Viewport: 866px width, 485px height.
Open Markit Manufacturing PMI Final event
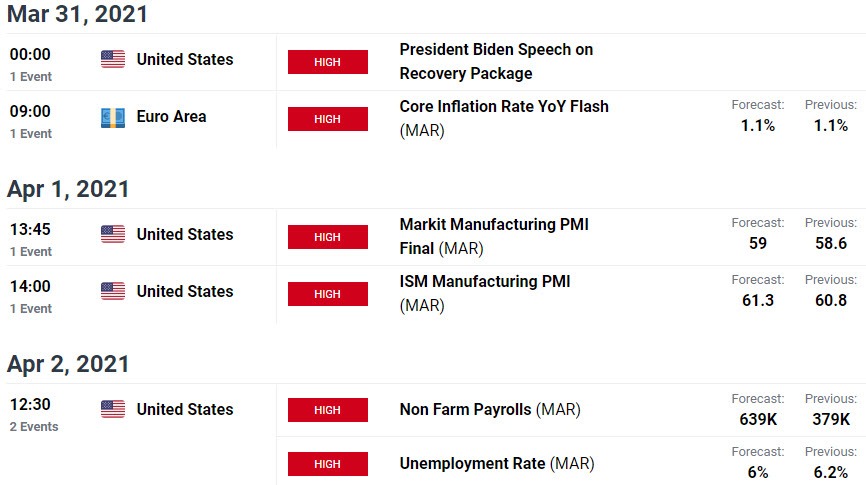494,236
